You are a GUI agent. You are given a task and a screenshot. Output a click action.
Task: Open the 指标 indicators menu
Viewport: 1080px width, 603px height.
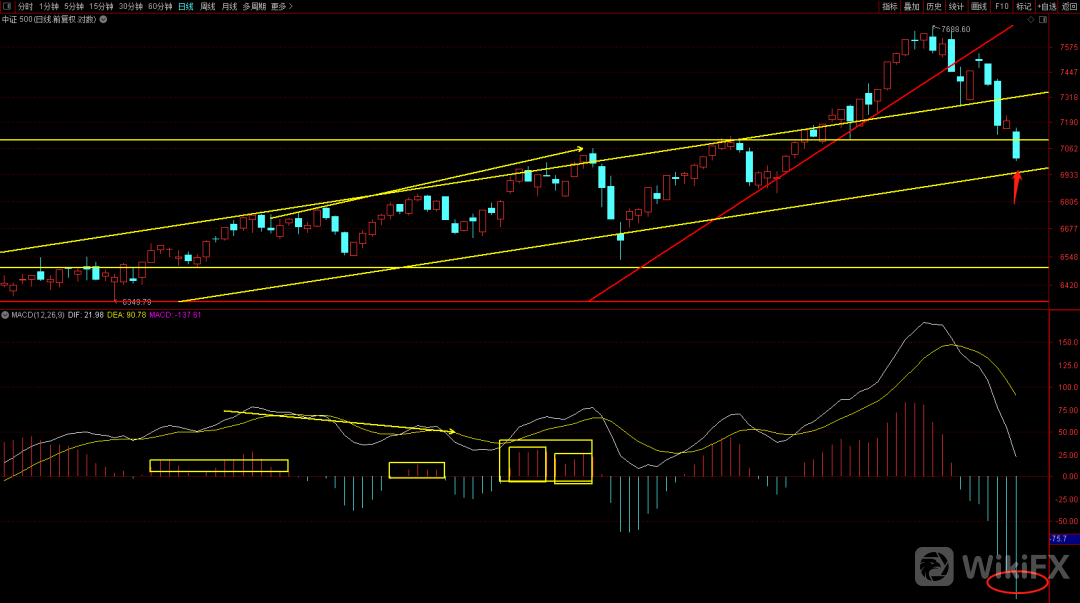click(x=889, y=6)
